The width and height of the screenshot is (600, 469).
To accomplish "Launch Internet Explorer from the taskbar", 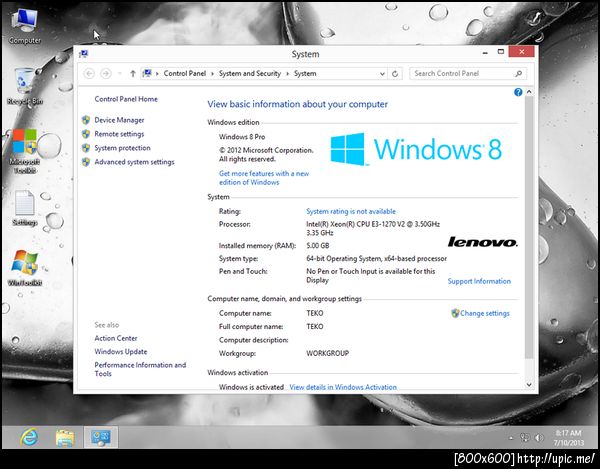I will coord(29,437).
